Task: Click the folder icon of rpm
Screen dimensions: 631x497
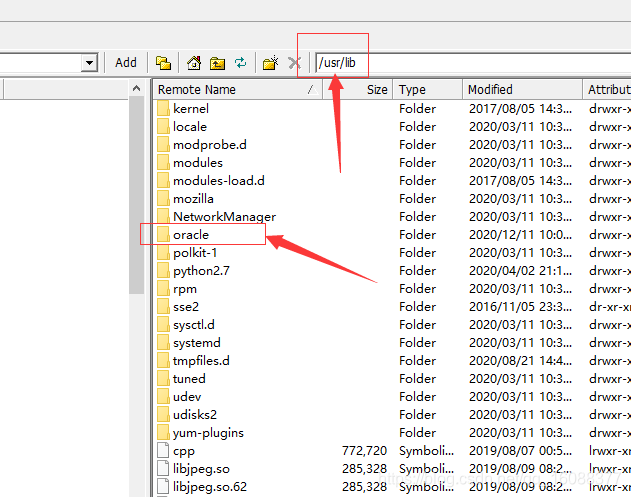Action: [163, 289]
